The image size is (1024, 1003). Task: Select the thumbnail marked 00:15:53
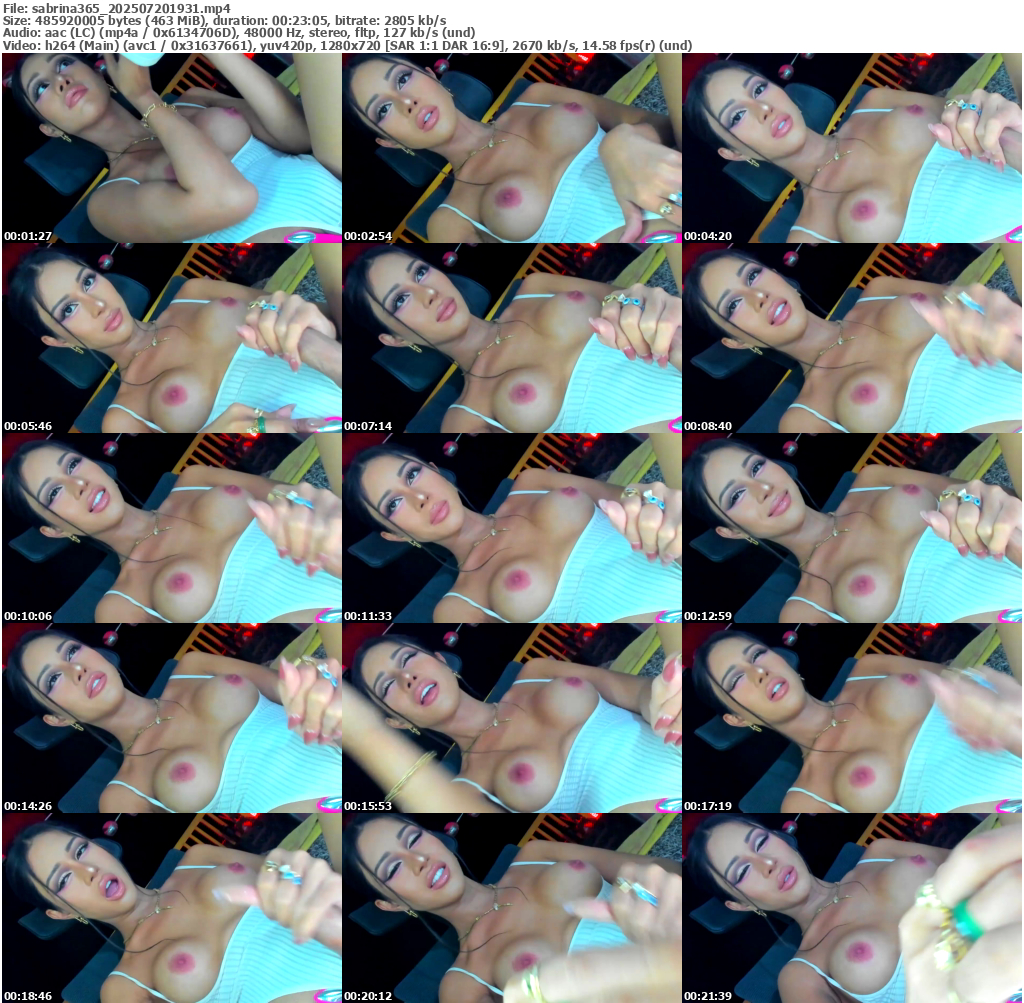[511, 718]
